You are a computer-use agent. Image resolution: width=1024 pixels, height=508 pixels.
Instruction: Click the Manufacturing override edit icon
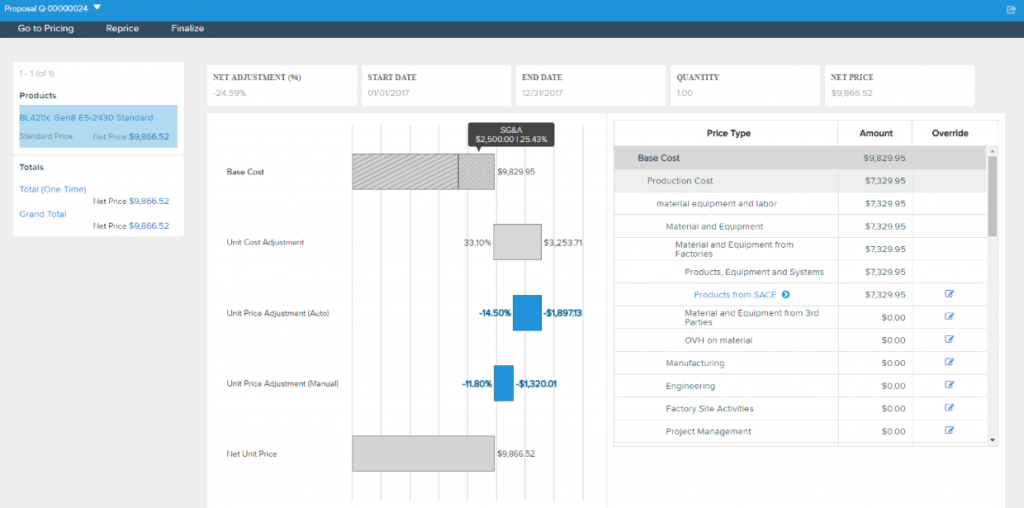pyautogui.click(x=950, y=362)
